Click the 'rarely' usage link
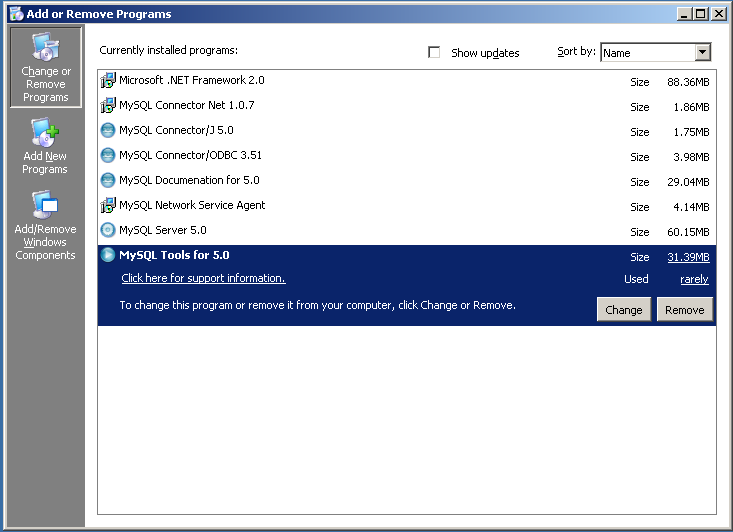Image resolution: width=733 pixels, height=532 pixels. [694, 280]
